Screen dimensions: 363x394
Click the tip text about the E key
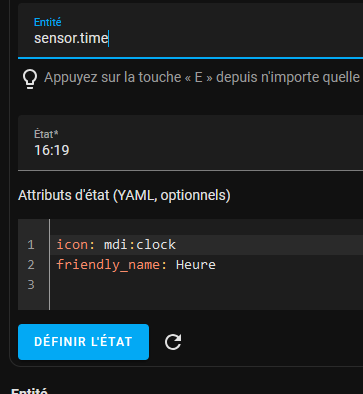tap(203, 78)
